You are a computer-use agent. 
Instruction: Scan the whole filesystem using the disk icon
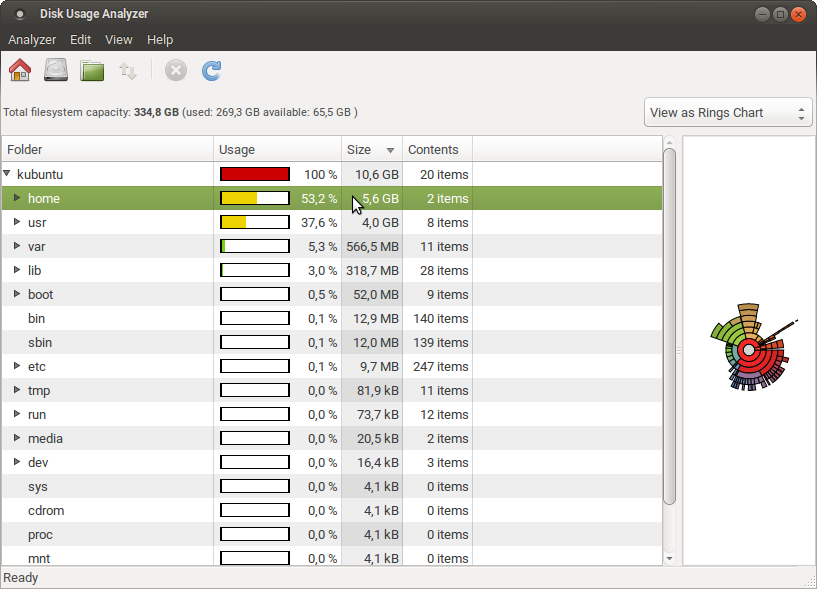coord(55,70)
